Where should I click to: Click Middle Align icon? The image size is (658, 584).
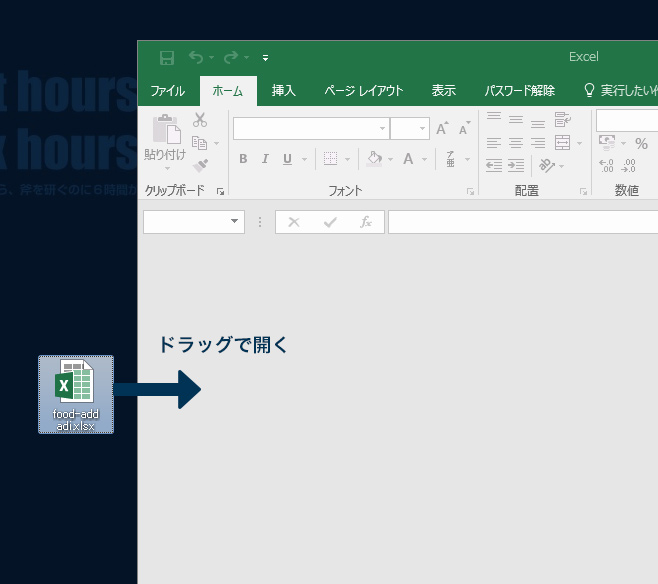tap(516, 120)
